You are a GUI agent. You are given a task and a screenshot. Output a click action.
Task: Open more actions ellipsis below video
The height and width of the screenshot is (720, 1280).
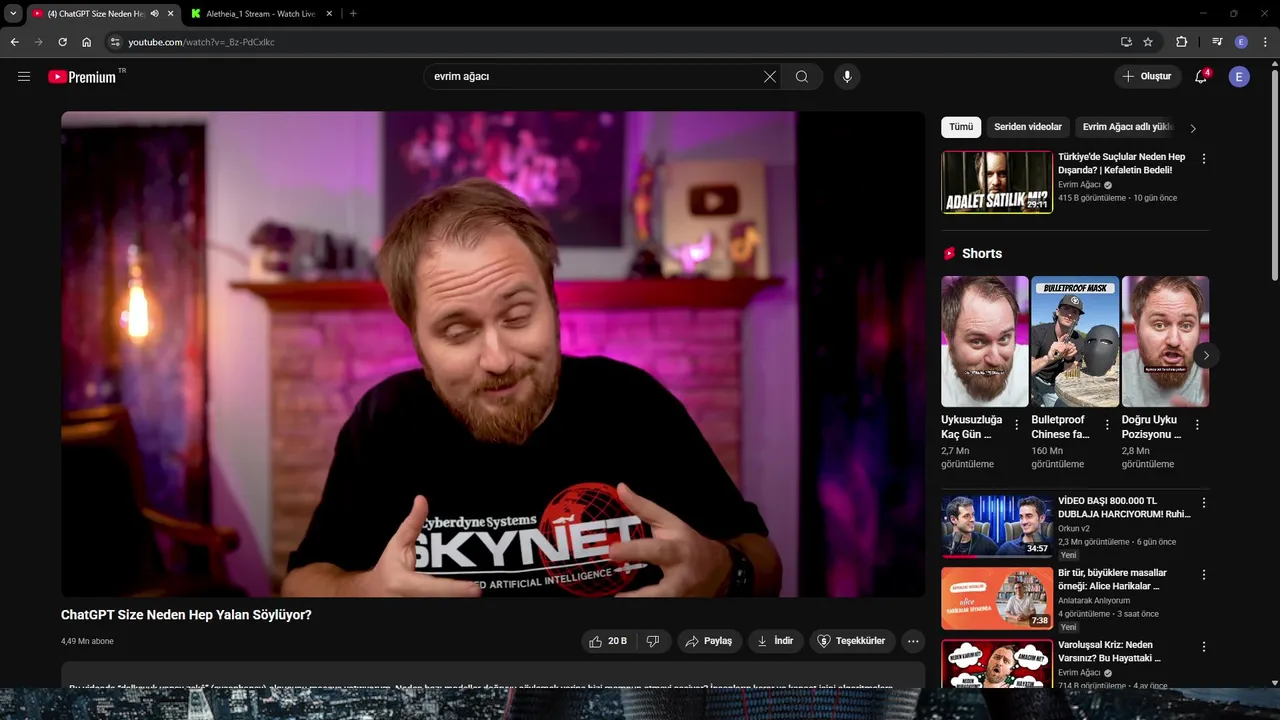(912, 641)
